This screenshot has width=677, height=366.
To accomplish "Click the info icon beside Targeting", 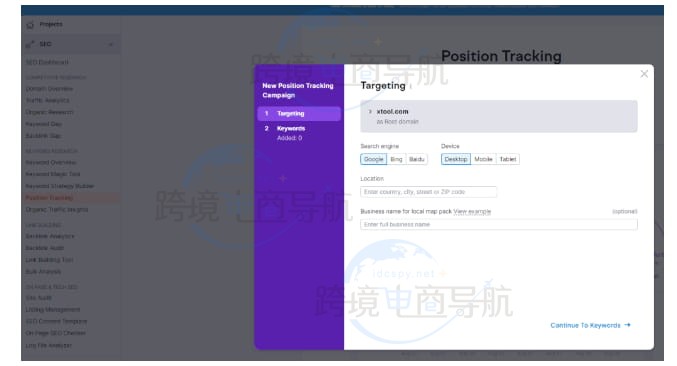I will tap(411, 87).
